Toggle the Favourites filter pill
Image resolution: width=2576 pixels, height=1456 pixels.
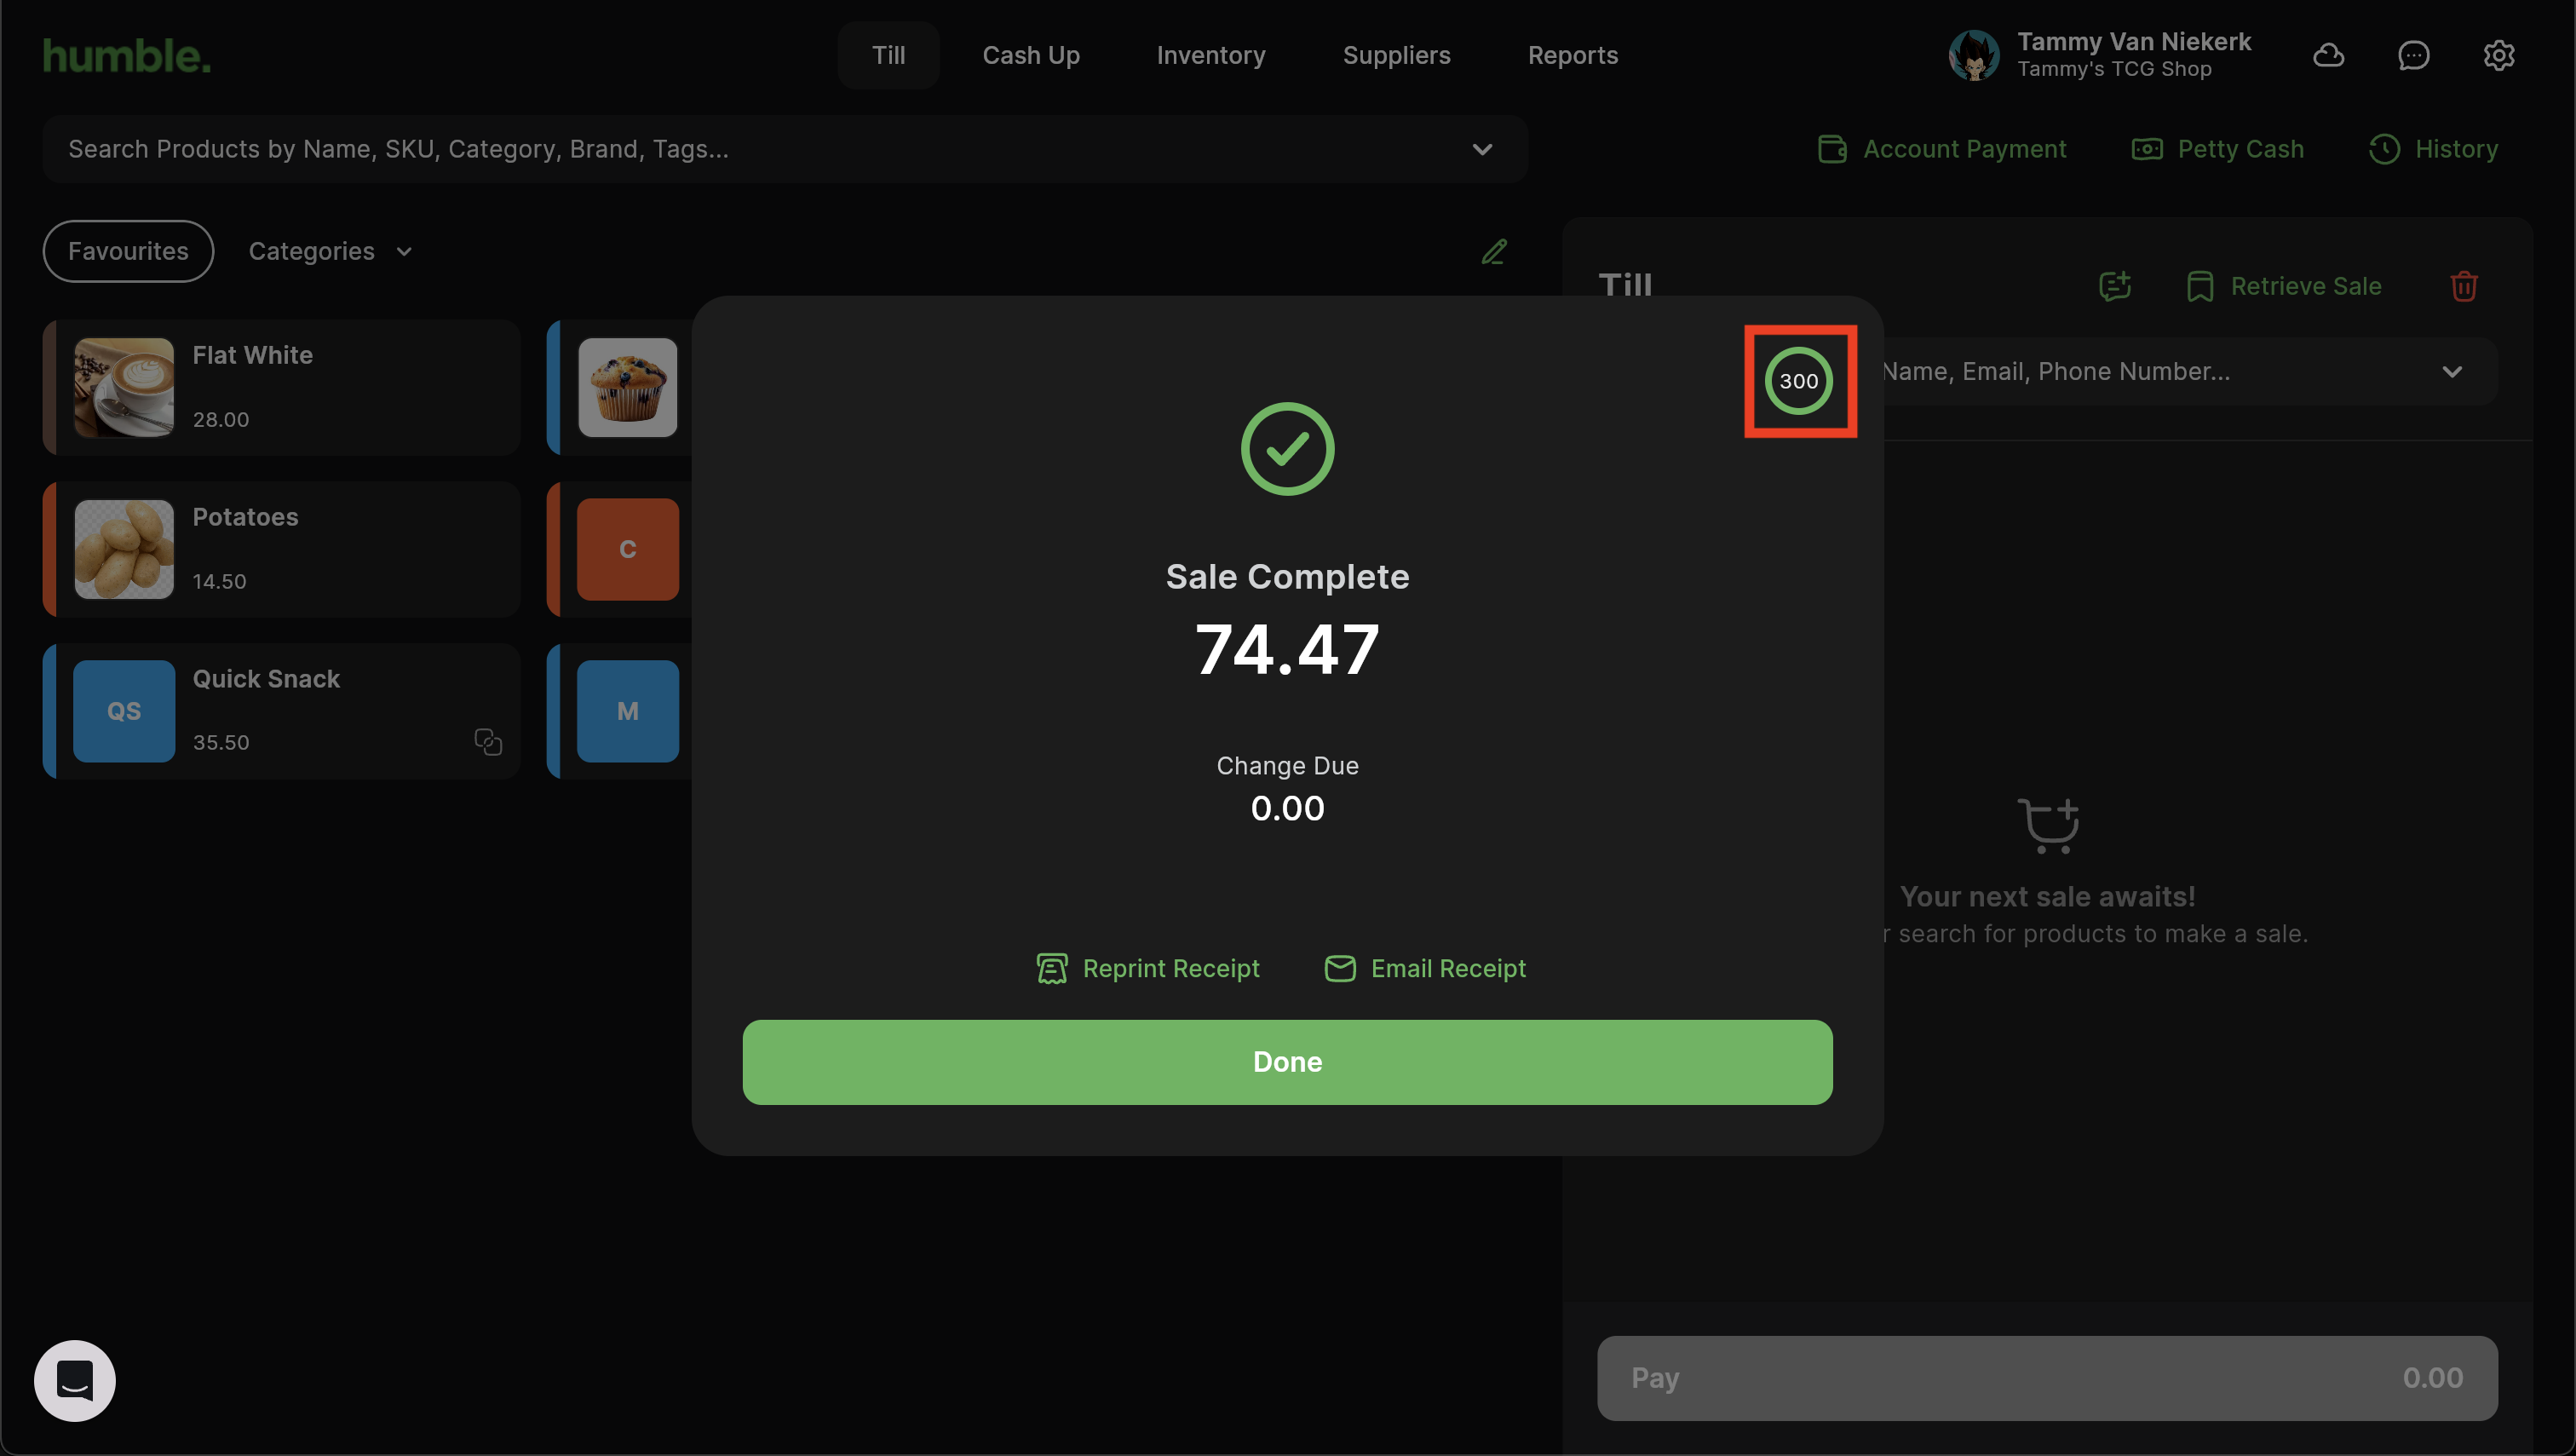coord(128,251)
